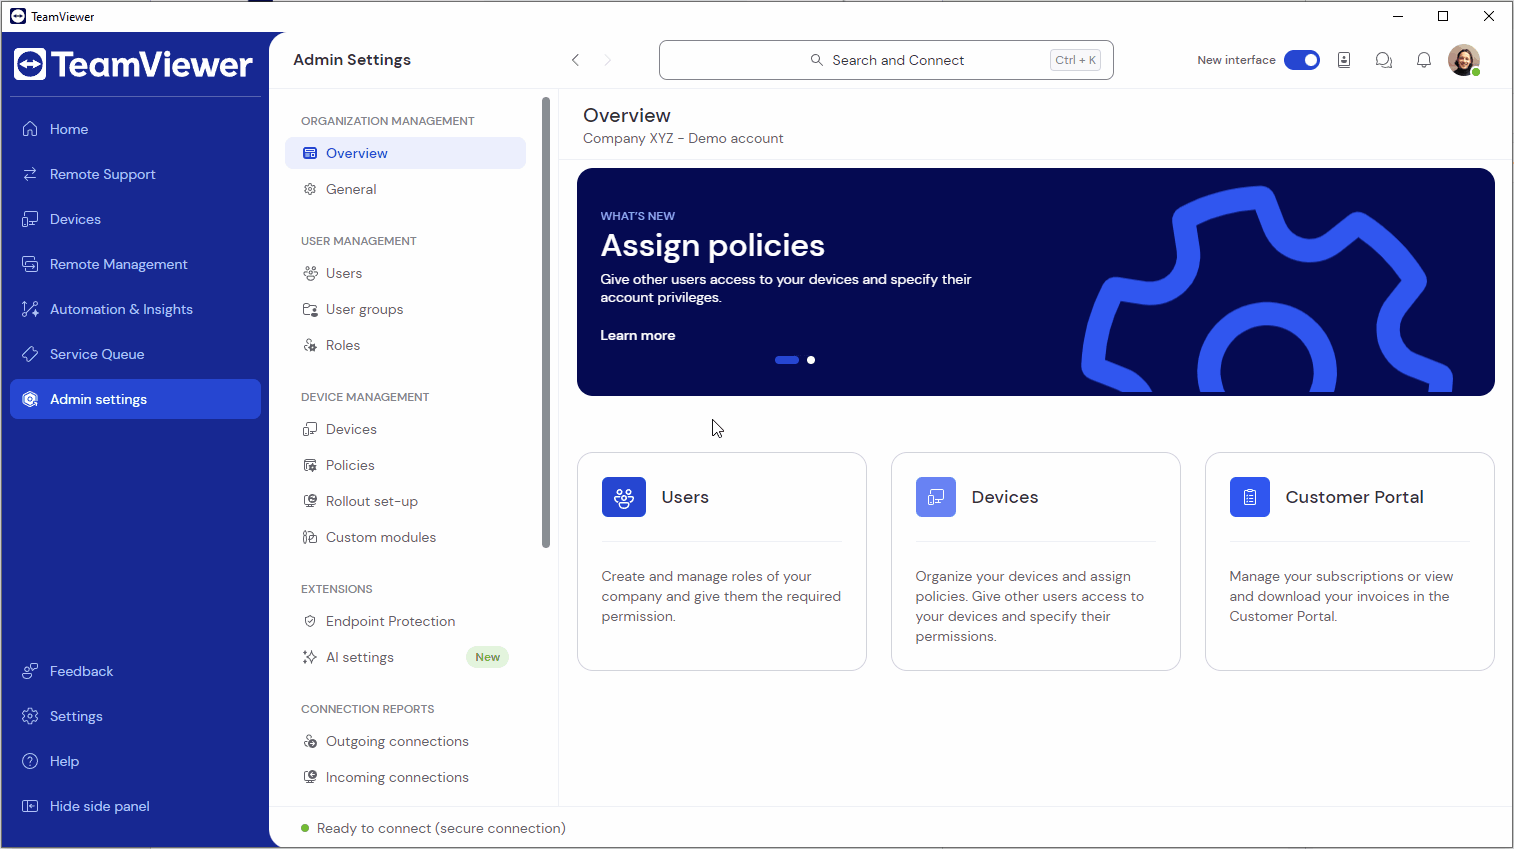Maximize the TeamViewer window
Viewport: 1514px width, 849px height.
click(x=1443, y=16)
